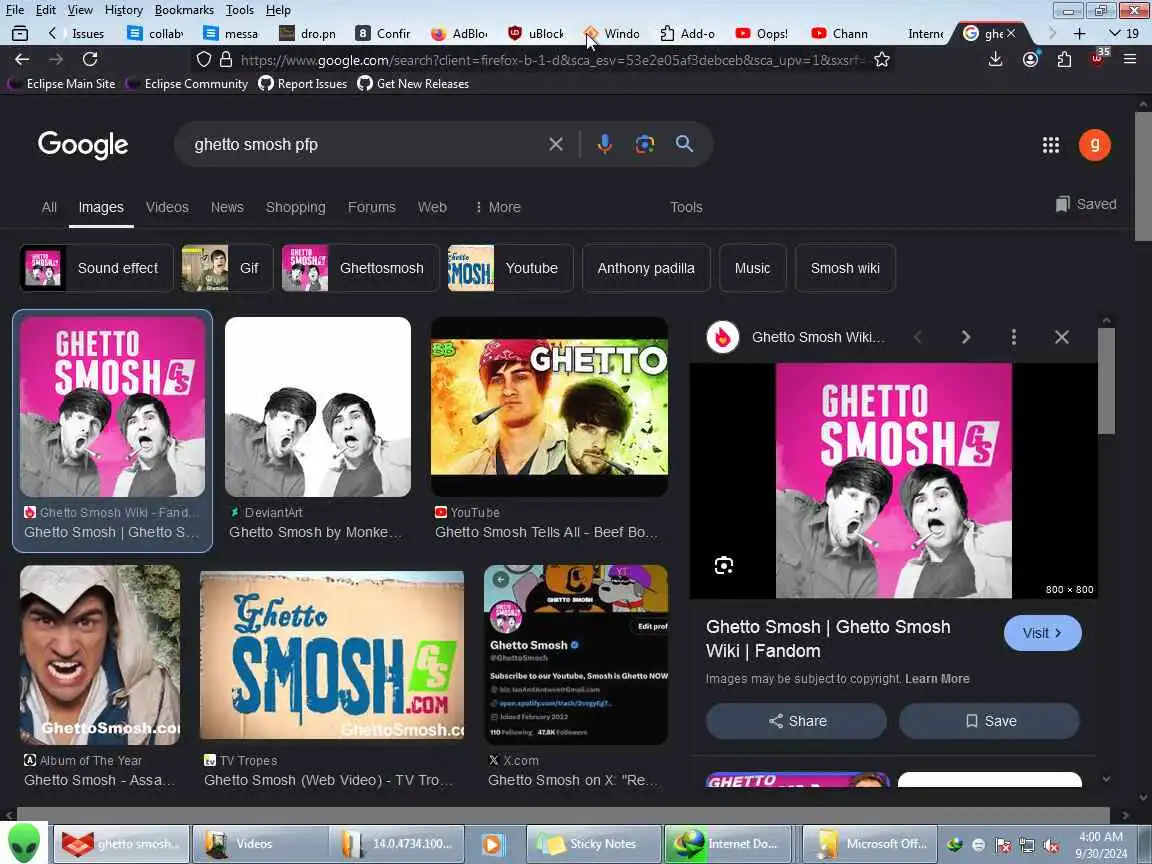Reload the current page
The width and height of the screenshot is (1152, 864).
(90, 60)
